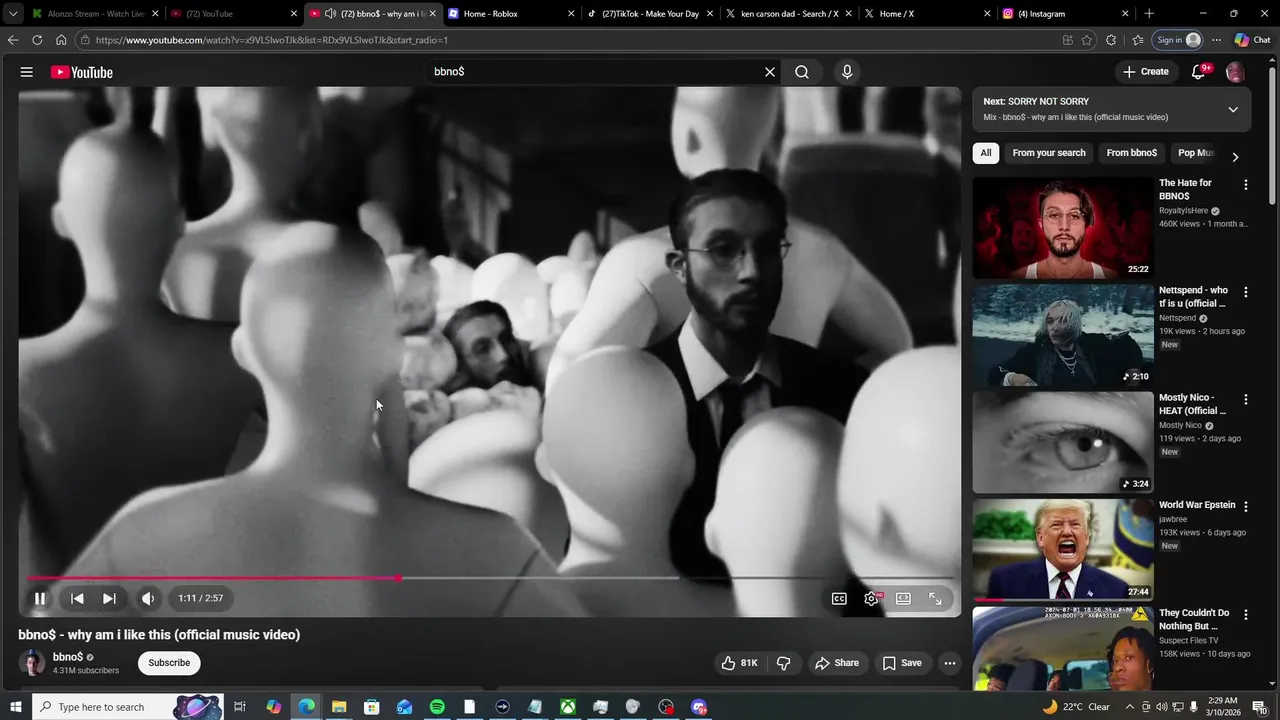Viewport: 1280px width, 720px height.
Task: Open the Microsoft Store taskbar icon
Action: point(371,707)
